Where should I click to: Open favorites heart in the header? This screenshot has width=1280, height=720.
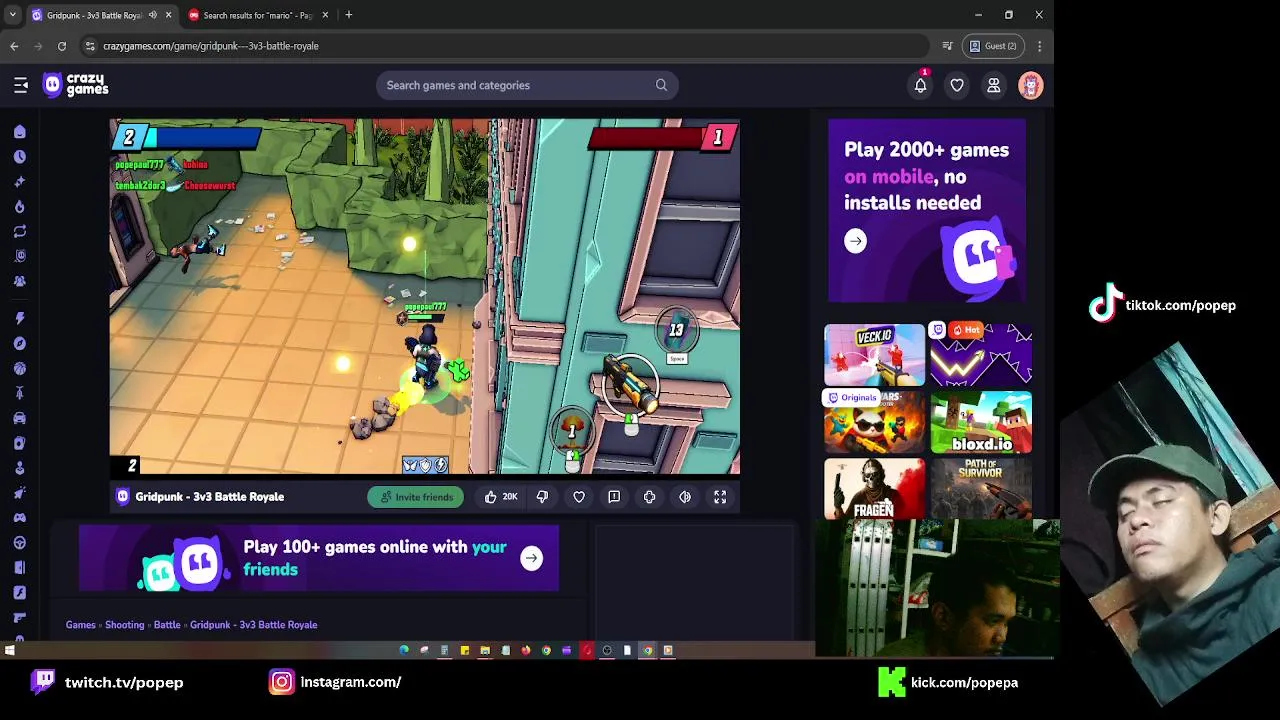pos(957,85)
